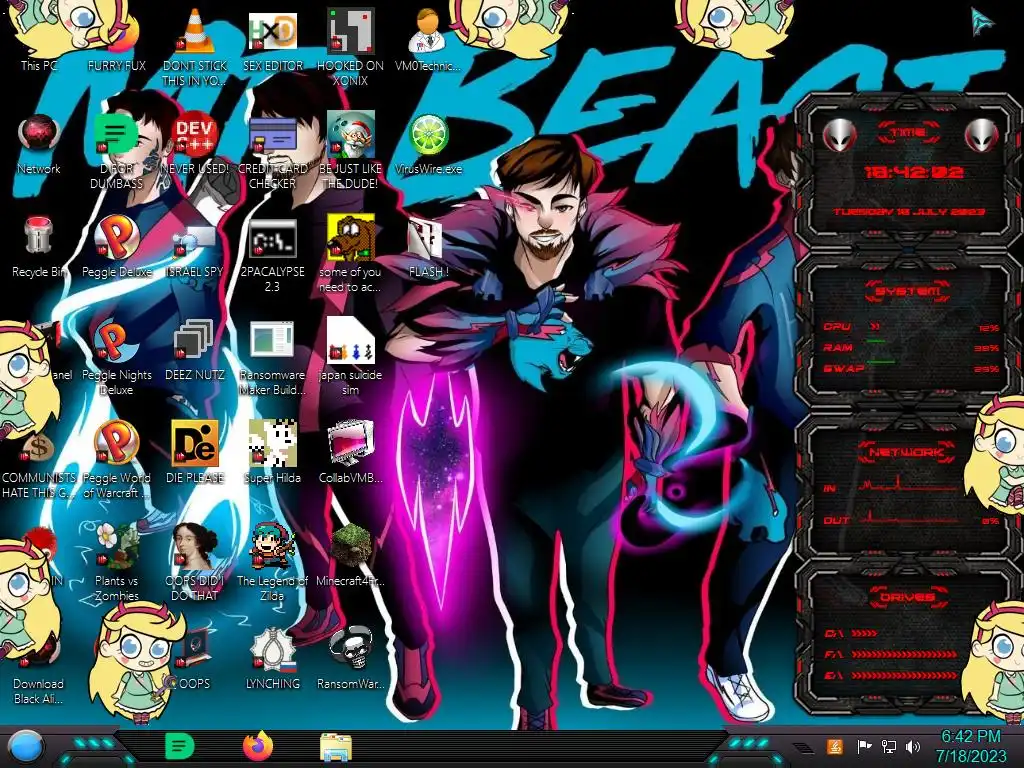Click the Santa icon BE JUST LIKE THE DUDE
Screen dimensions: 1024x768
point(351,150)
